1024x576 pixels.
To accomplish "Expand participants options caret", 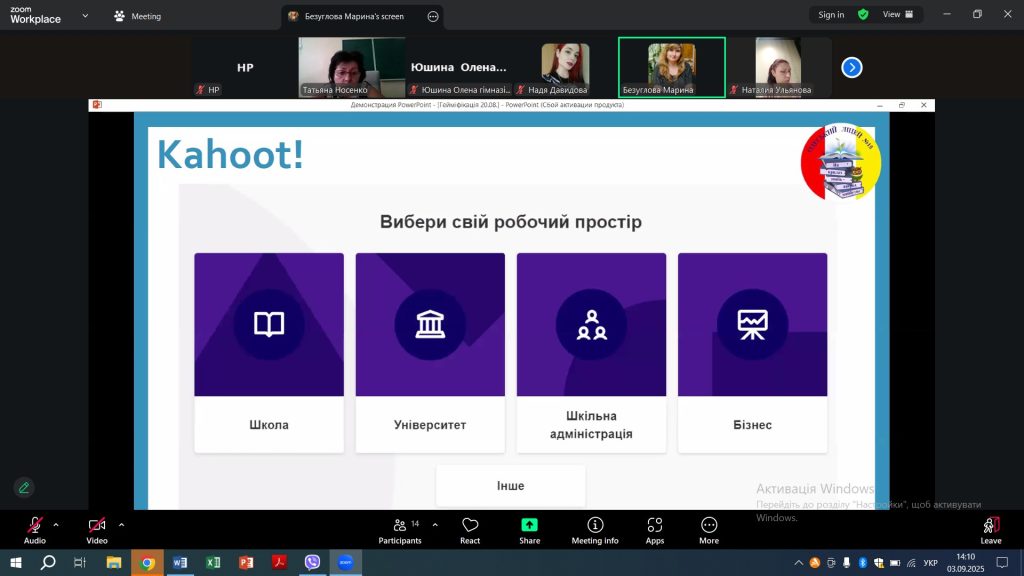I will [x=435, y=524].
